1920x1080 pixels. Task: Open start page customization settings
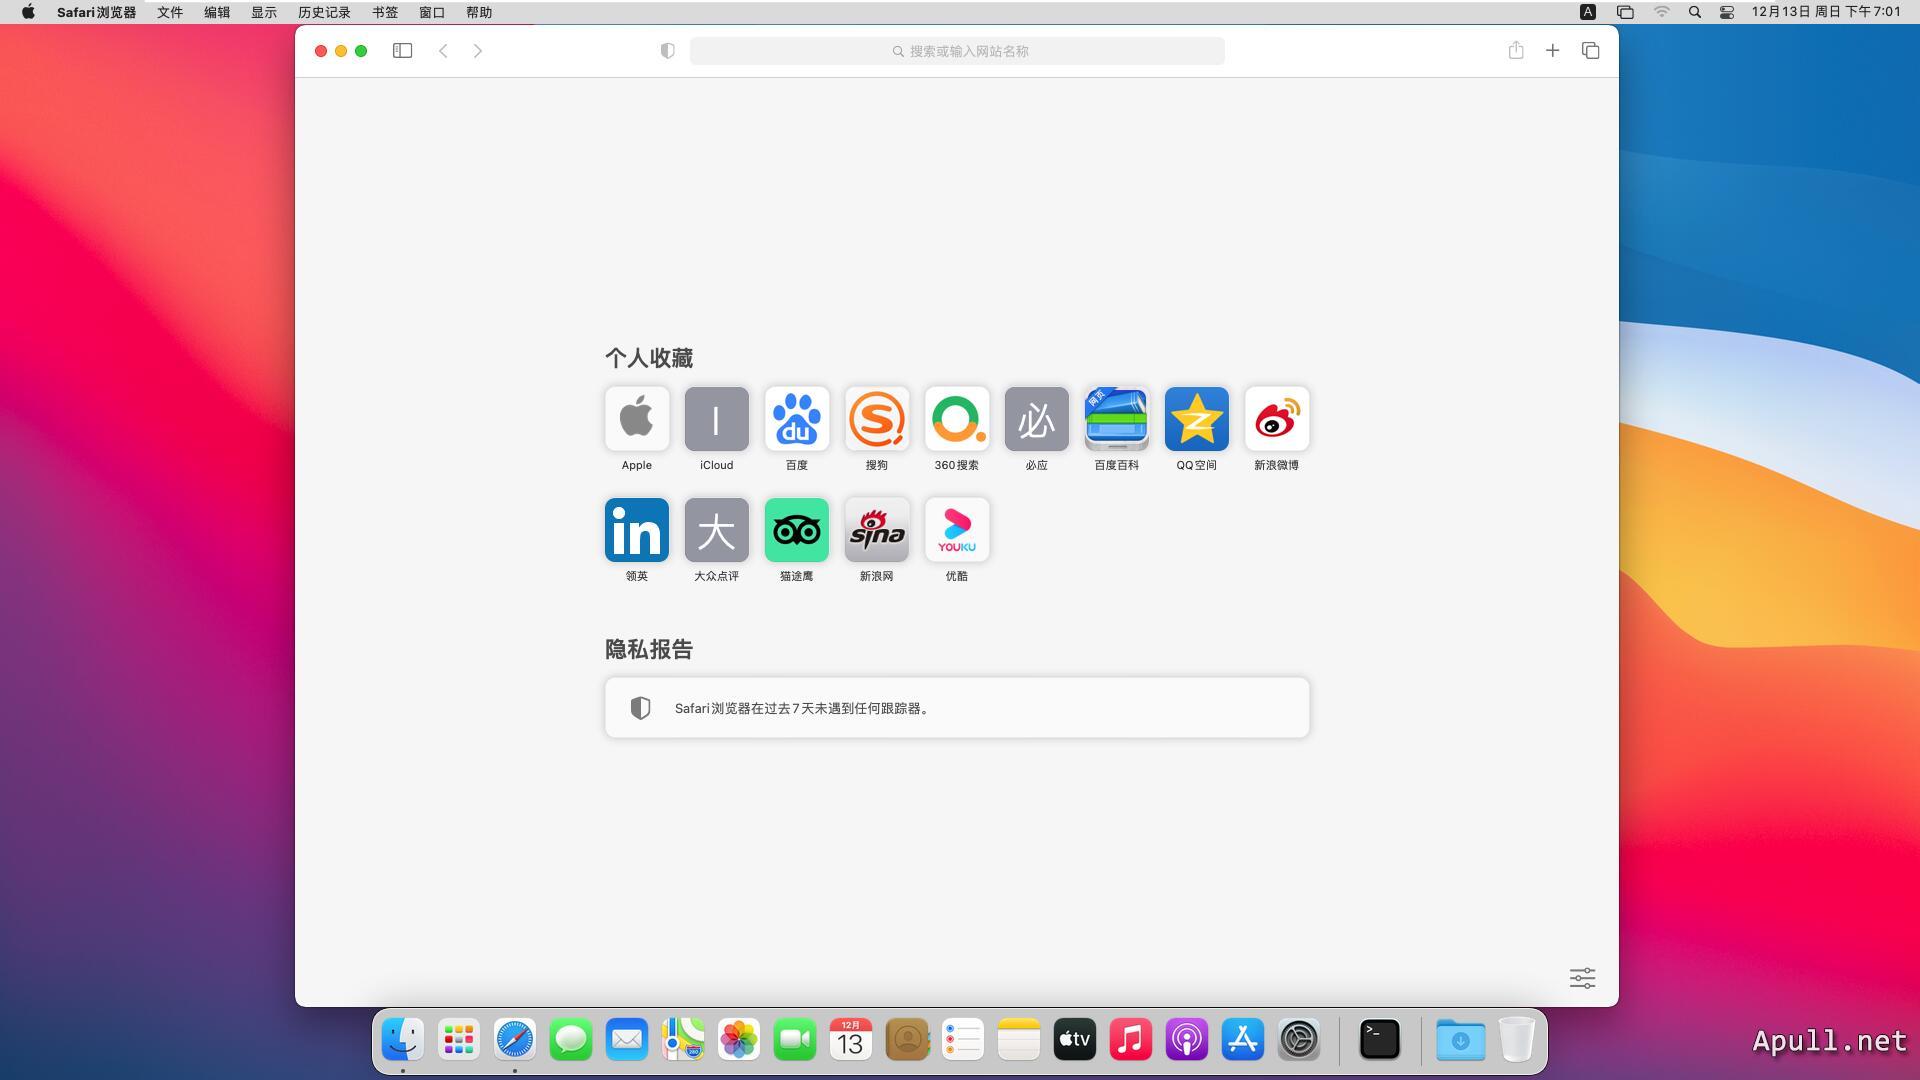point(1582,978)
